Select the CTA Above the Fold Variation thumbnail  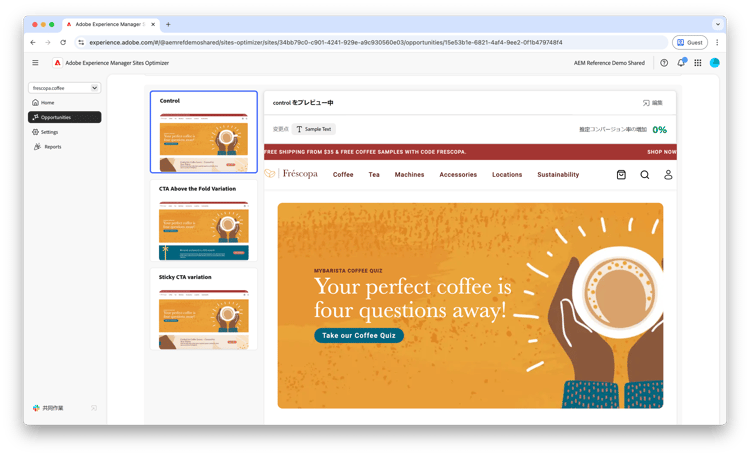pos(204,221)
